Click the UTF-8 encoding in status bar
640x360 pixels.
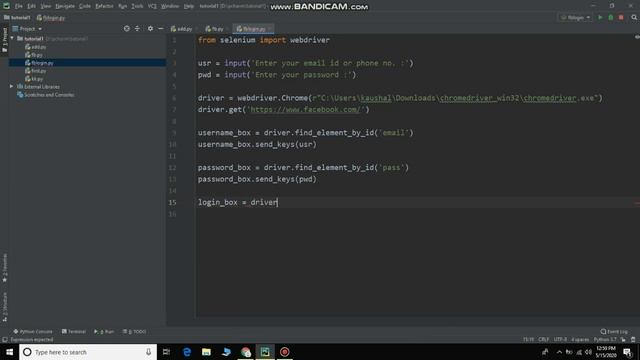coord(560,340)
